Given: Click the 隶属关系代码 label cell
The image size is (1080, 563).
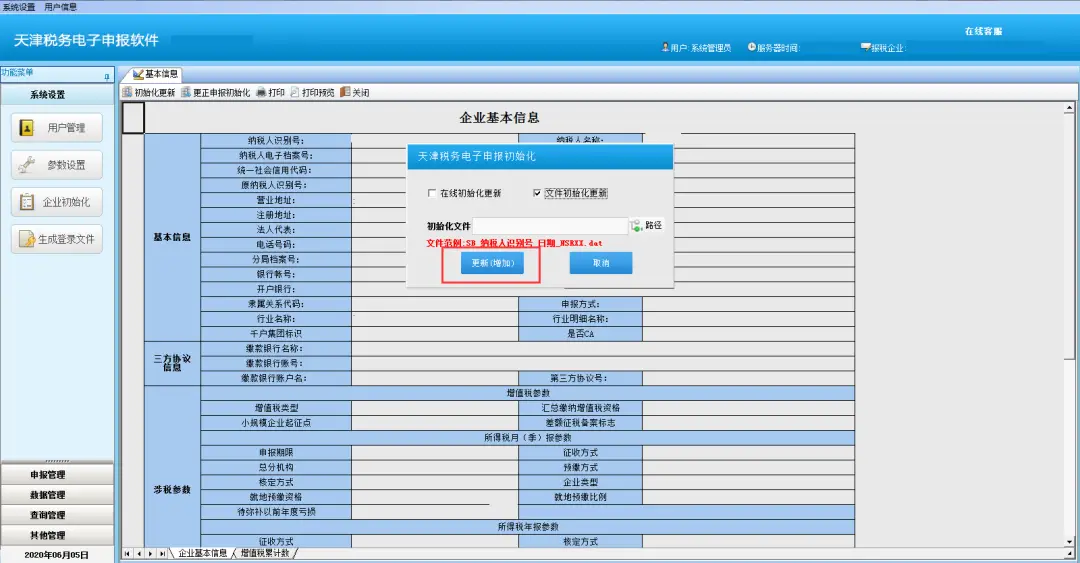Looking at the screenshot, I should pos(276,304).
